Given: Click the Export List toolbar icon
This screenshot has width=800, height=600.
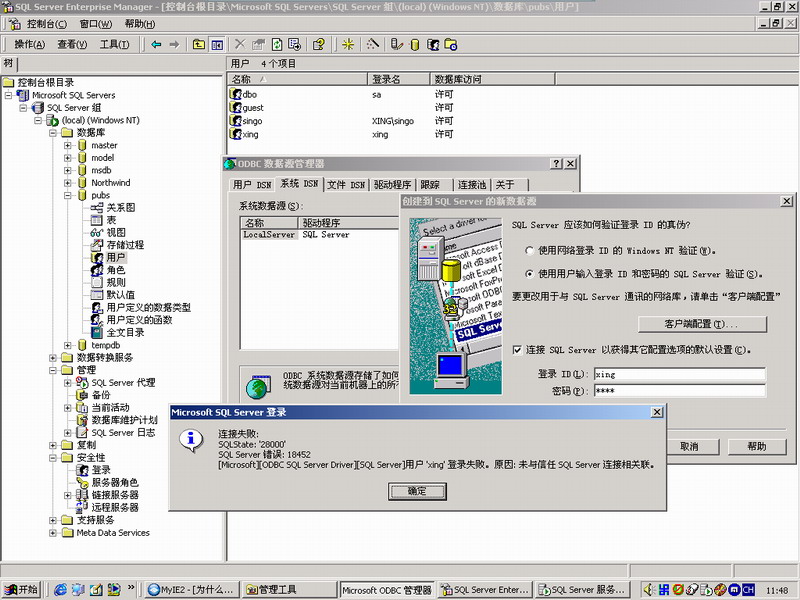Looking at the screenshot, I should click(295, 45).
